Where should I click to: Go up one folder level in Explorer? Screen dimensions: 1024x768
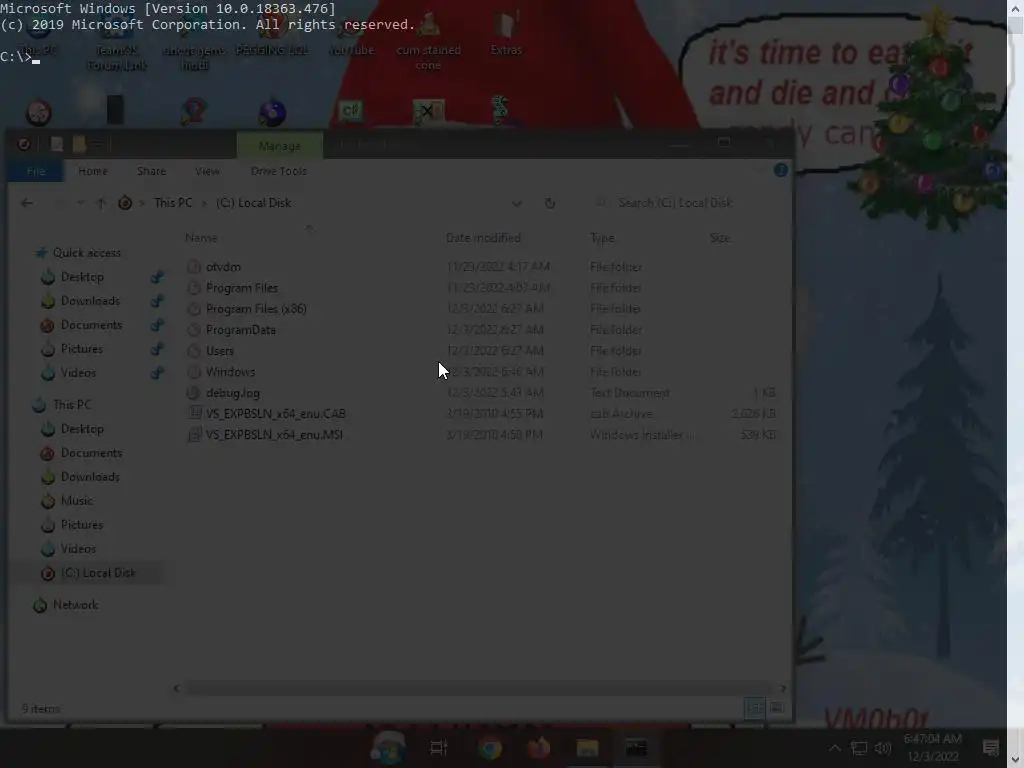[x=101, y=203]
